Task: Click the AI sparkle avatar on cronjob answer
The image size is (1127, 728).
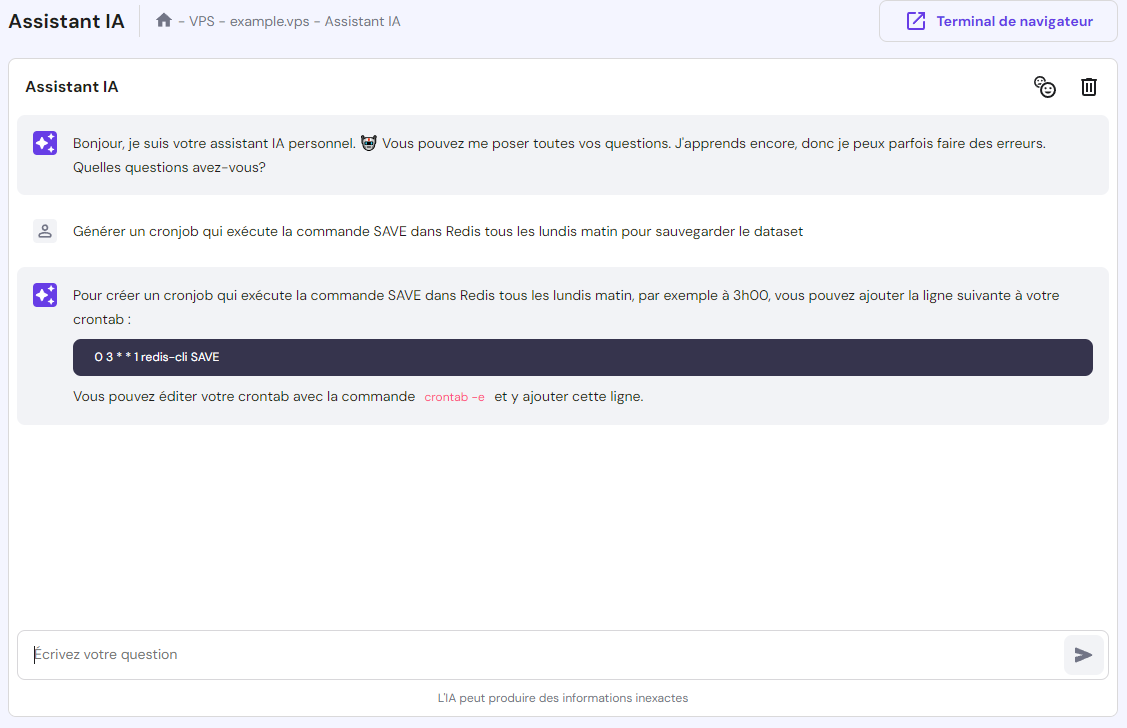Action: coord(44,295)
